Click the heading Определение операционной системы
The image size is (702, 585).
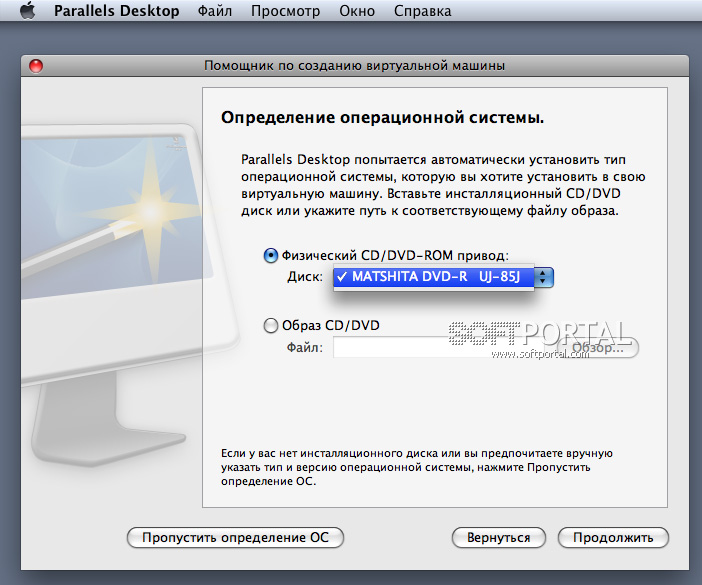click(x=383, y=118)
